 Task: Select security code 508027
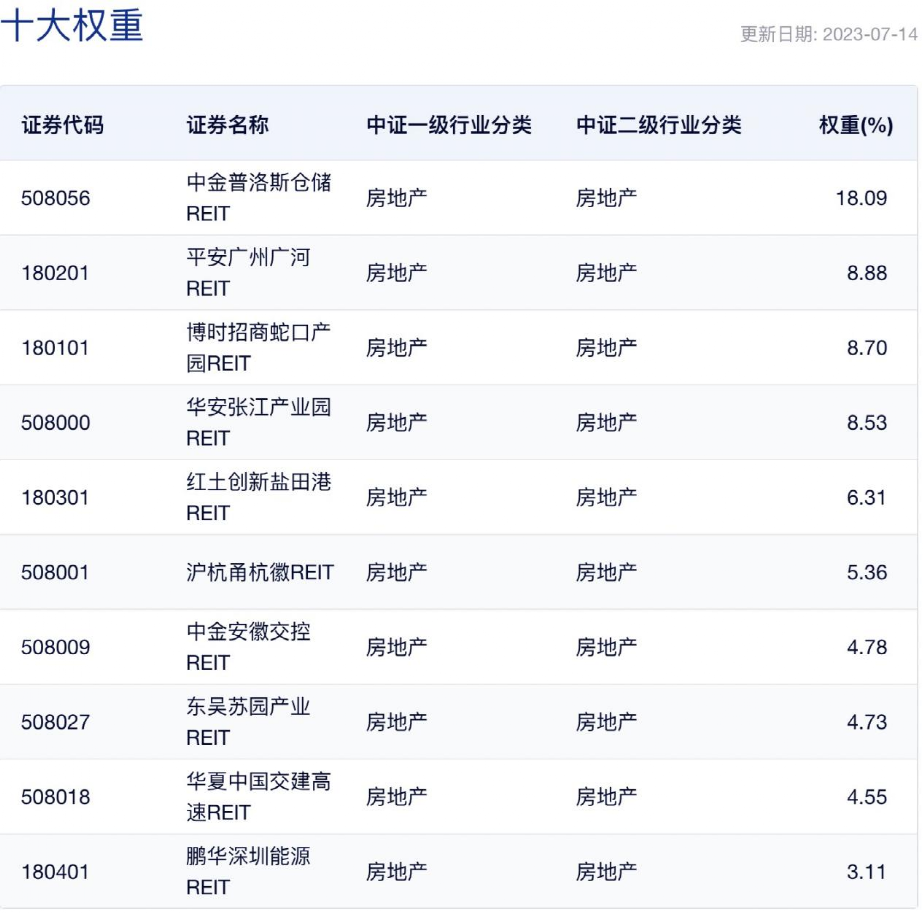(x=55, y=722)
